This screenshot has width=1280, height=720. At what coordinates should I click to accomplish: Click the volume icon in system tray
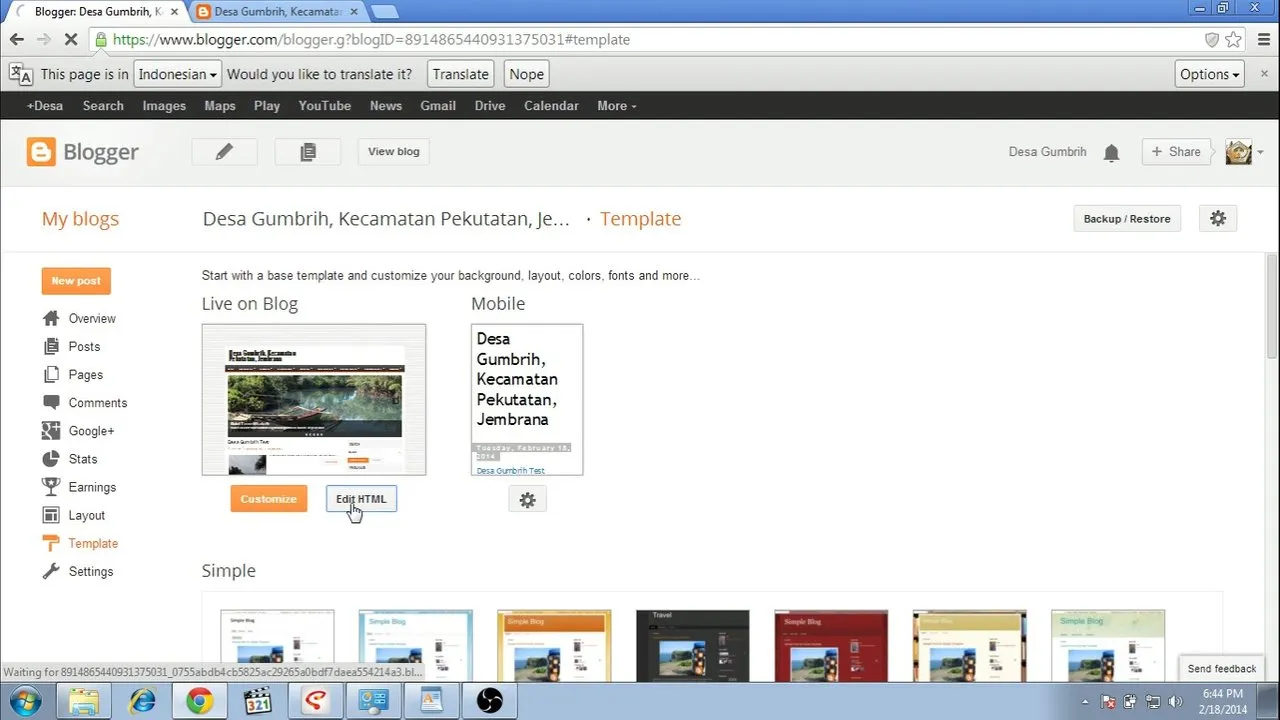(1174, 702)
